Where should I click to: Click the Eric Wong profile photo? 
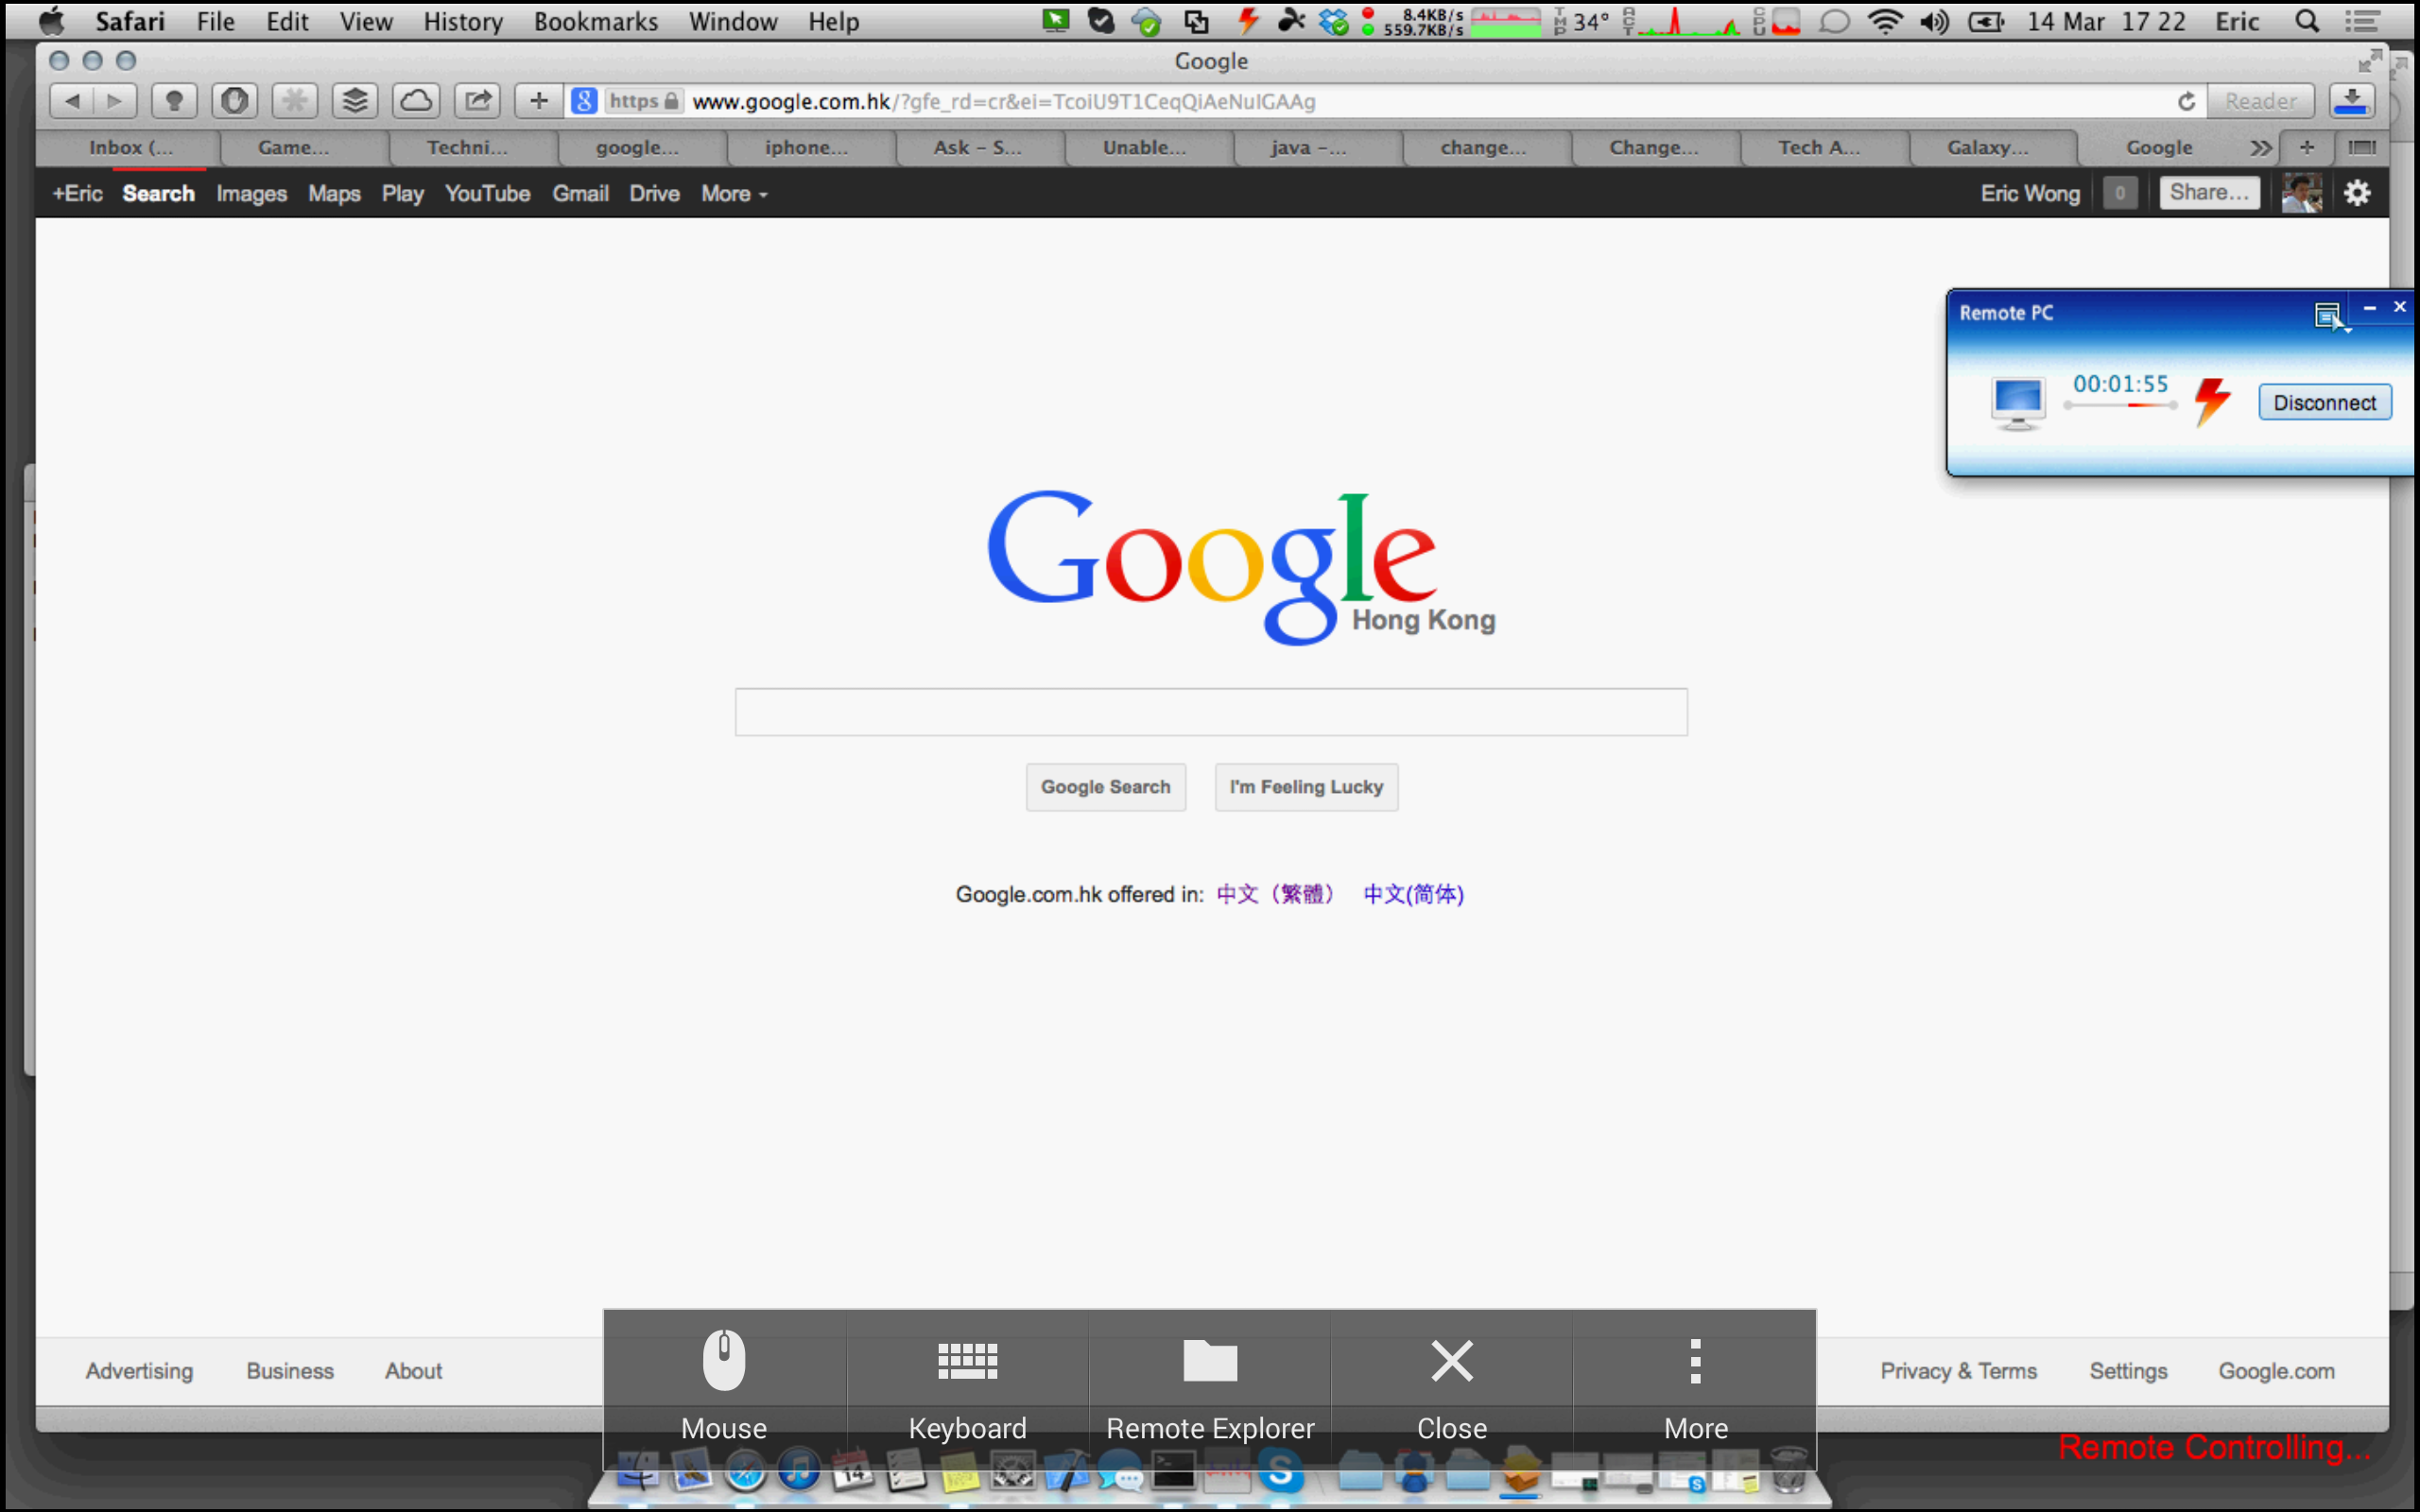click(x=2301, y=193)
